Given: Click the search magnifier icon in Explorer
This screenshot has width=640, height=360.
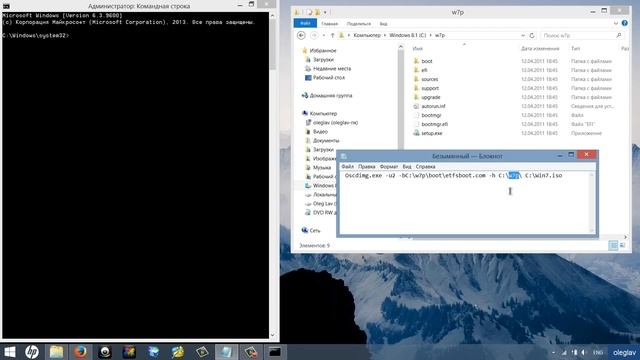Looking at the screenshot, I should (619, 36).
